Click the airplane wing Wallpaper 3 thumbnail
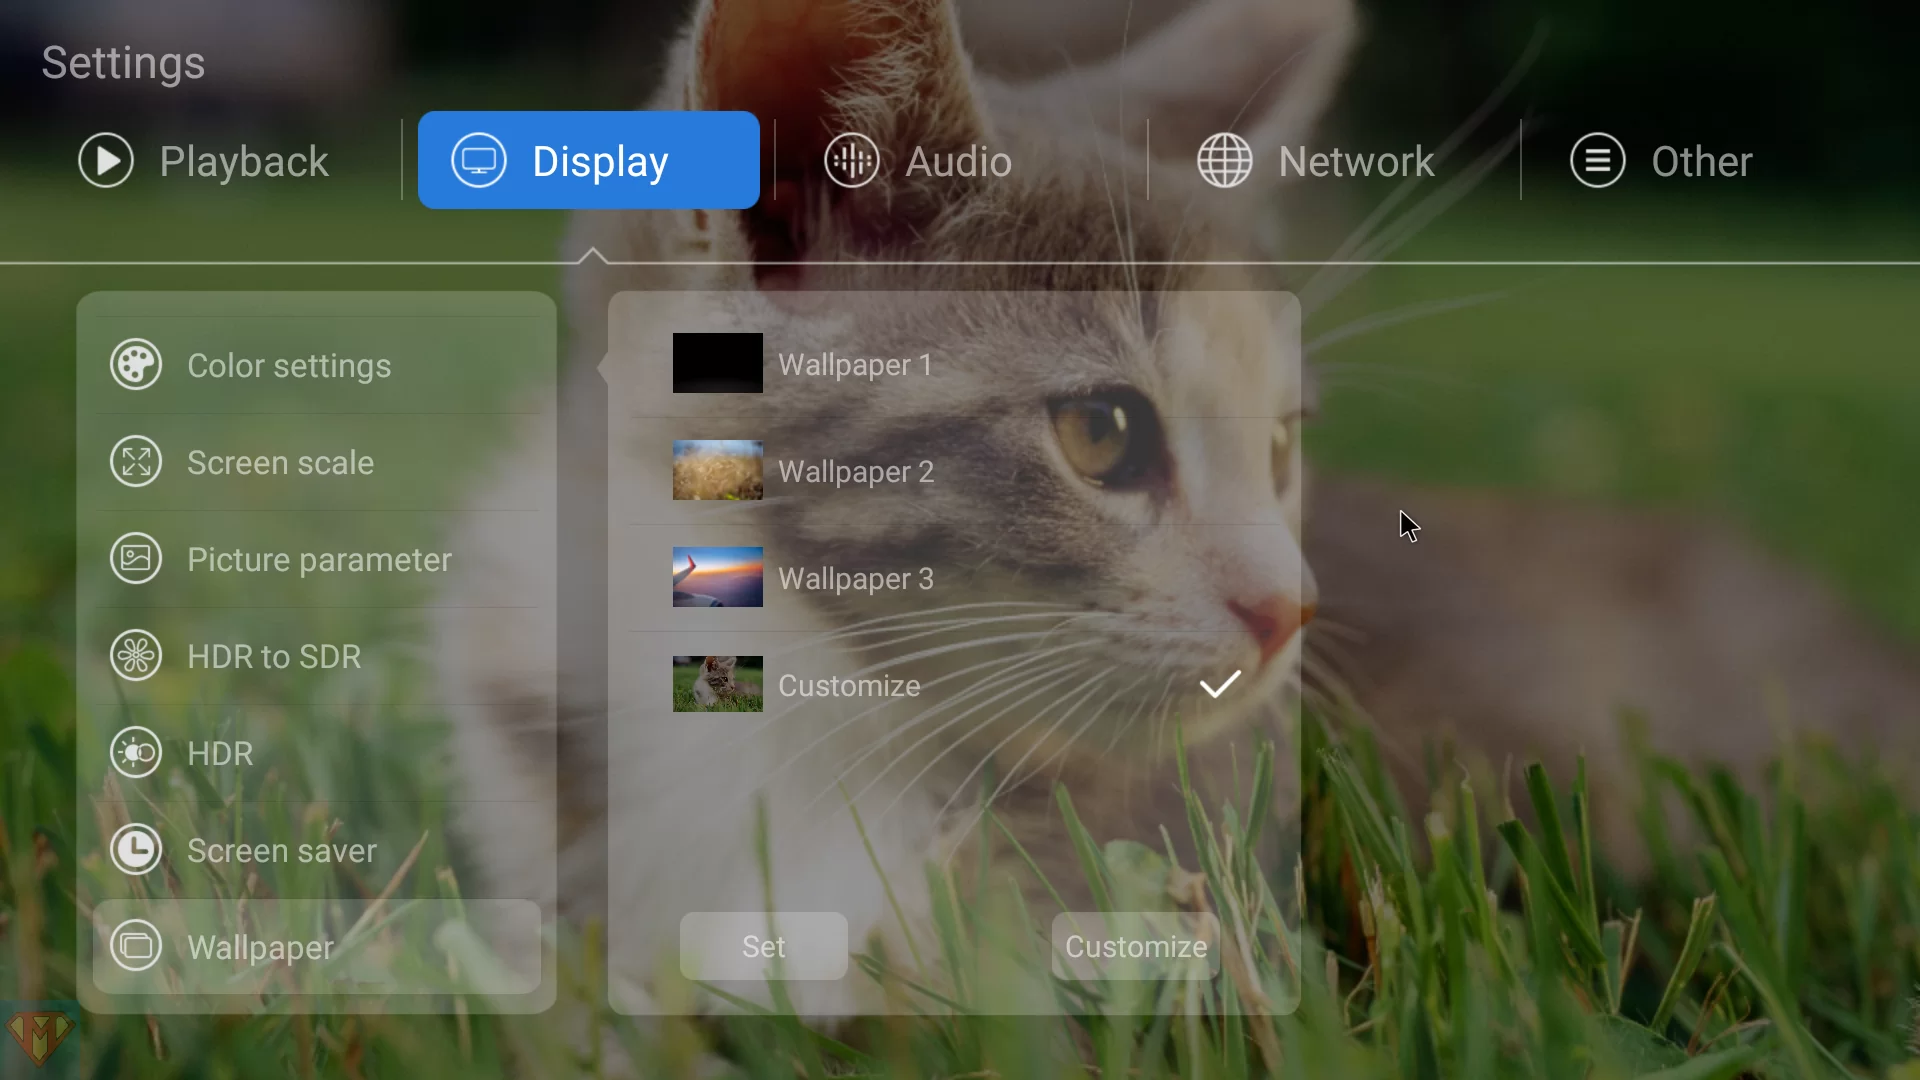This screenshot has height=1080, width=1920. coord(717,577)
